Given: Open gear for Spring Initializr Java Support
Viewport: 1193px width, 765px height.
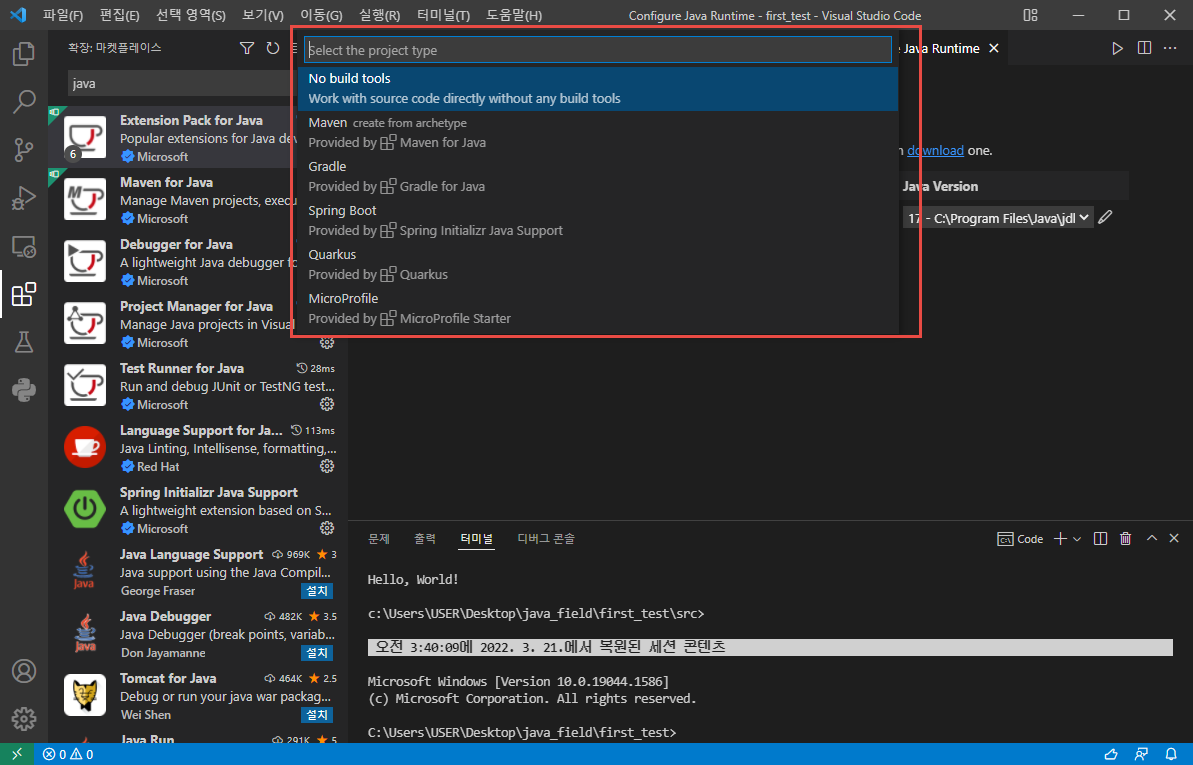Looking at the screenshot, I should click(x=327, y=528).
